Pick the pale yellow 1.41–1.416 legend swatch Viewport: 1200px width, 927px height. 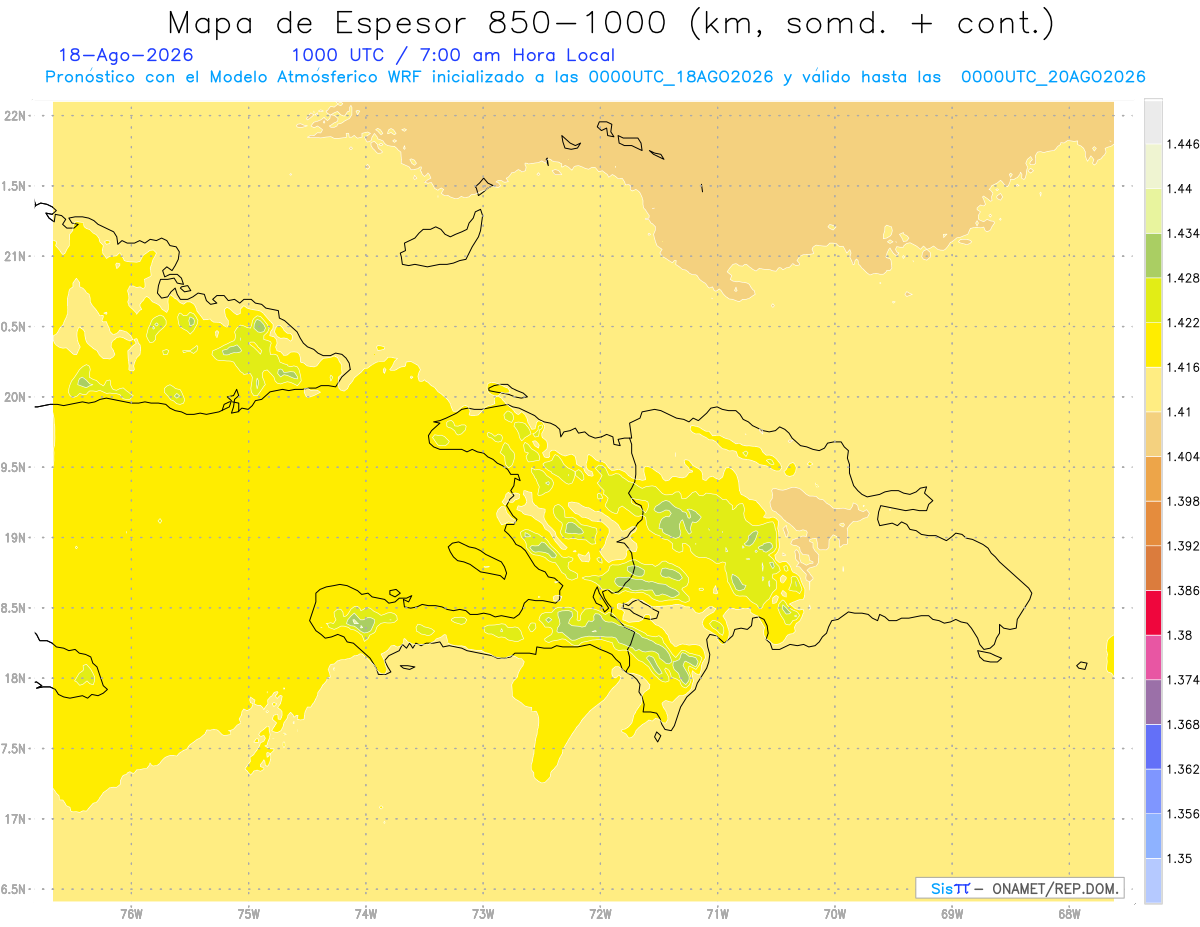tap(1153, 389)
